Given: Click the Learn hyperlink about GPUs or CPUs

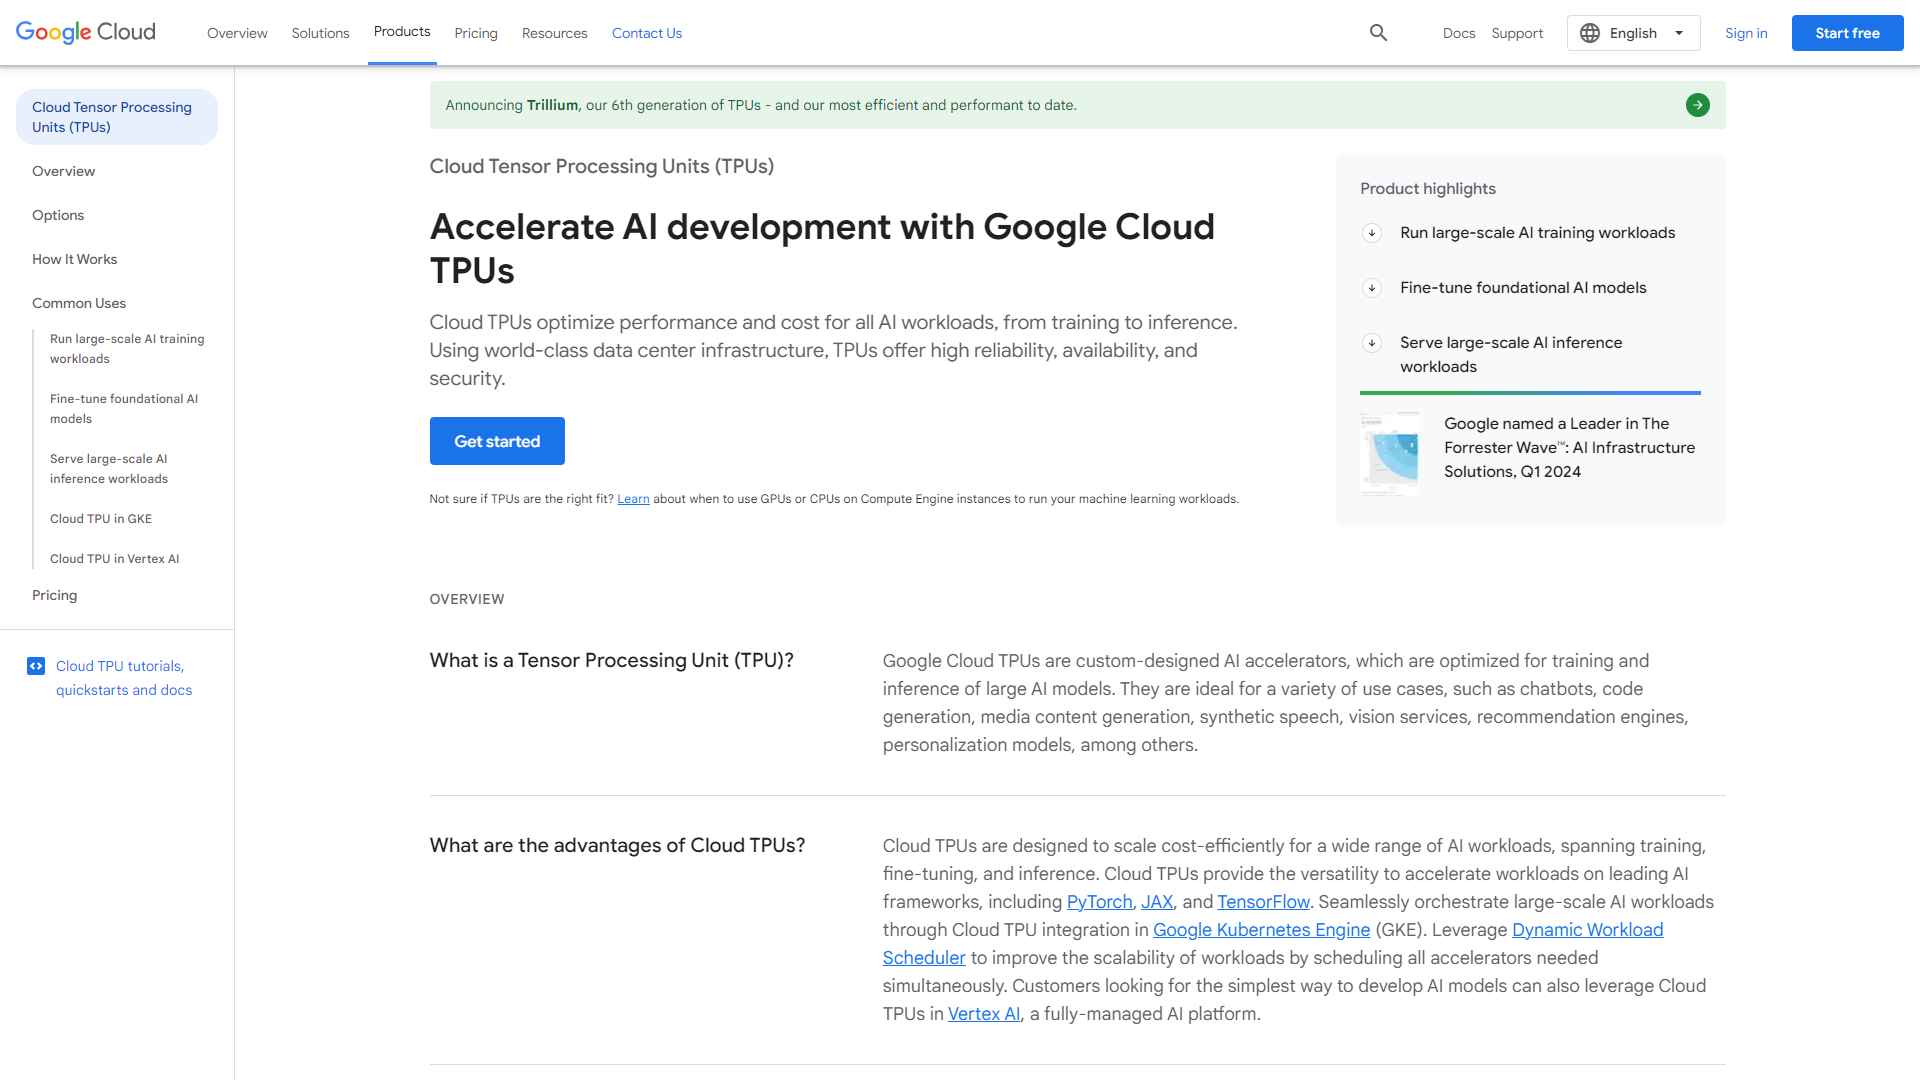Looking at the screenshot, I should click(x=633, y=498).
